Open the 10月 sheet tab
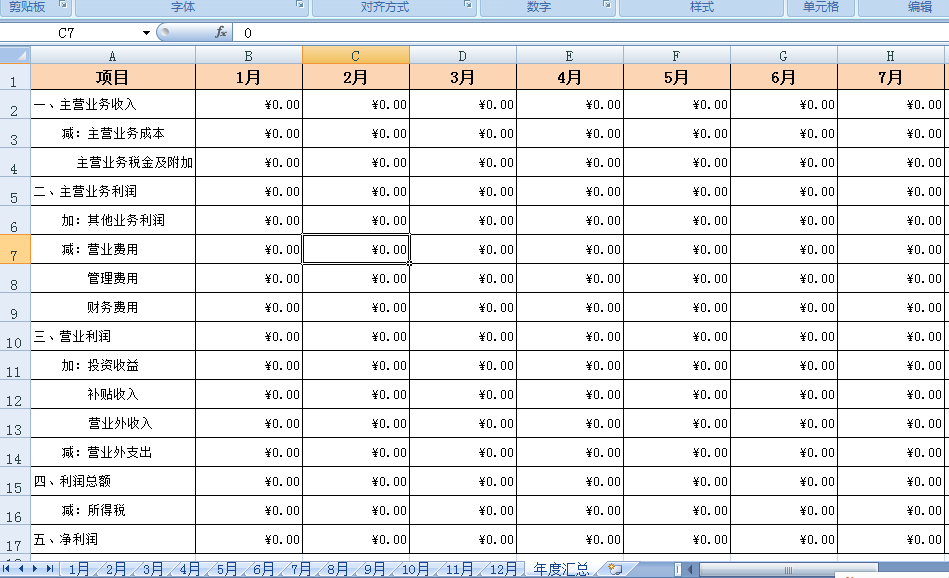Image resolution: width=949 pixels, height=578 pixels. click(415, 569)
